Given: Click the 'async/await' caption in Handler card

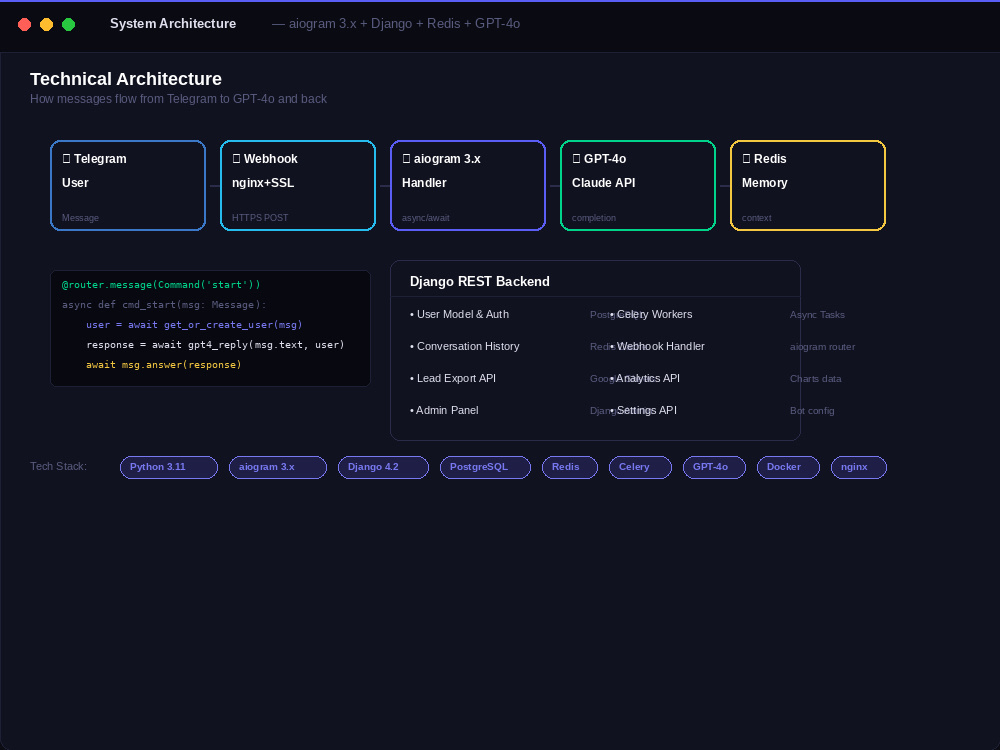Looking at the screenshot, I should point(425,217).
